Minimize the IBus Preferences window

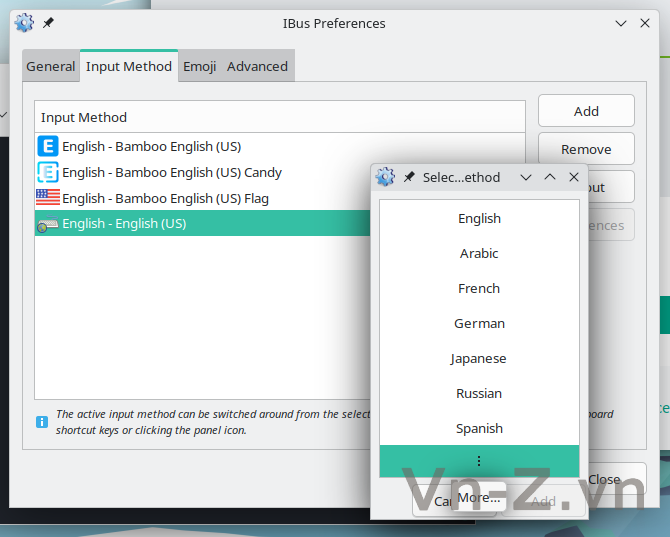621,23
